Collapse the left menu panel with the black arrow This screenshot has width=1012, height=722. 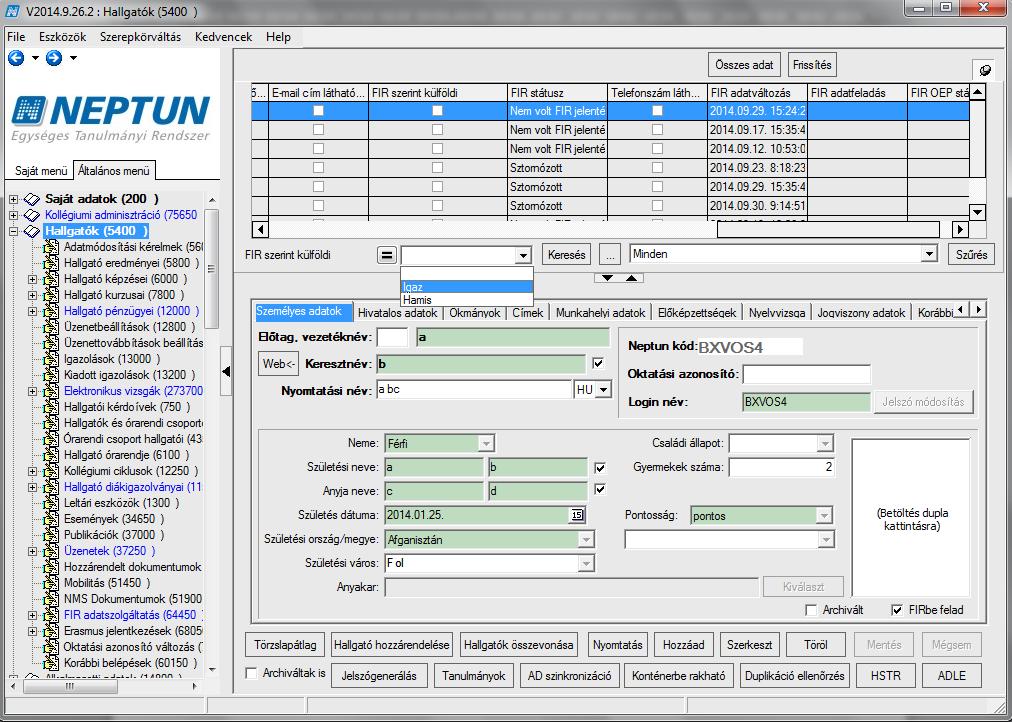tap(226, 372)
